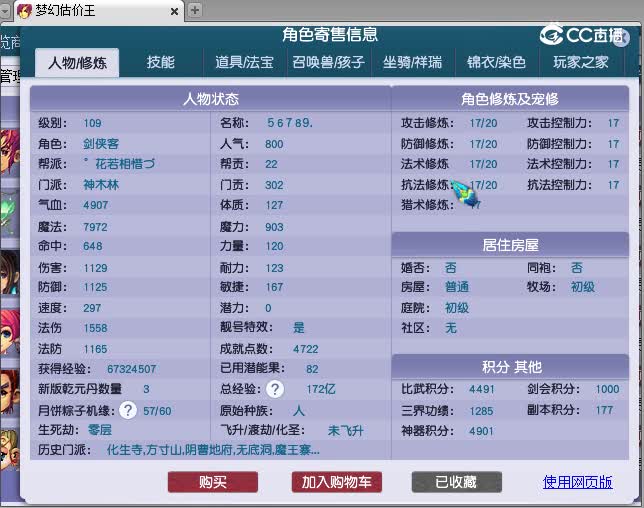The width and height of the screenshot is (644, 508).
Task: Click the 副本积分 value 177
Action: pyautogui.click(x=604, y=410)
